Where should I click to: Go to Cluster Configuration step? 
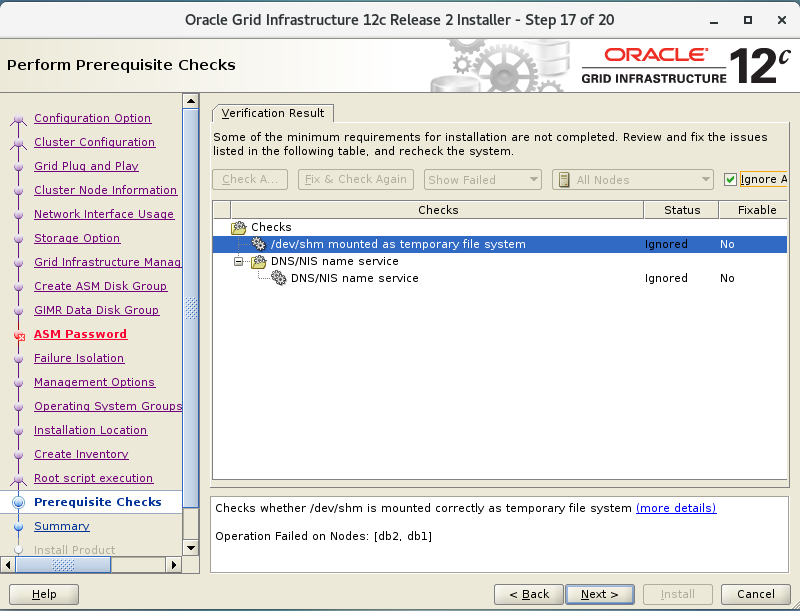pyautogui.click(x=94, y=142)
